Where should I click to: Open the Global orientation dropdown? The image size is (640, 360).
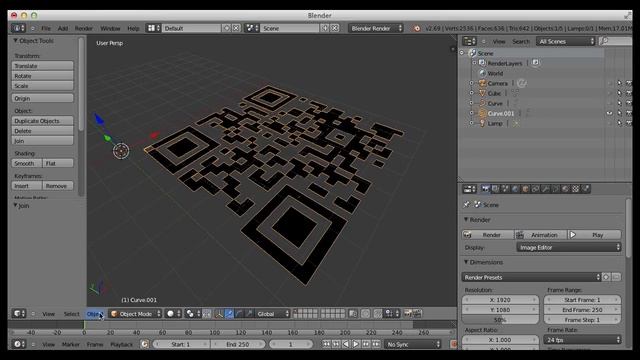point(273,313)
